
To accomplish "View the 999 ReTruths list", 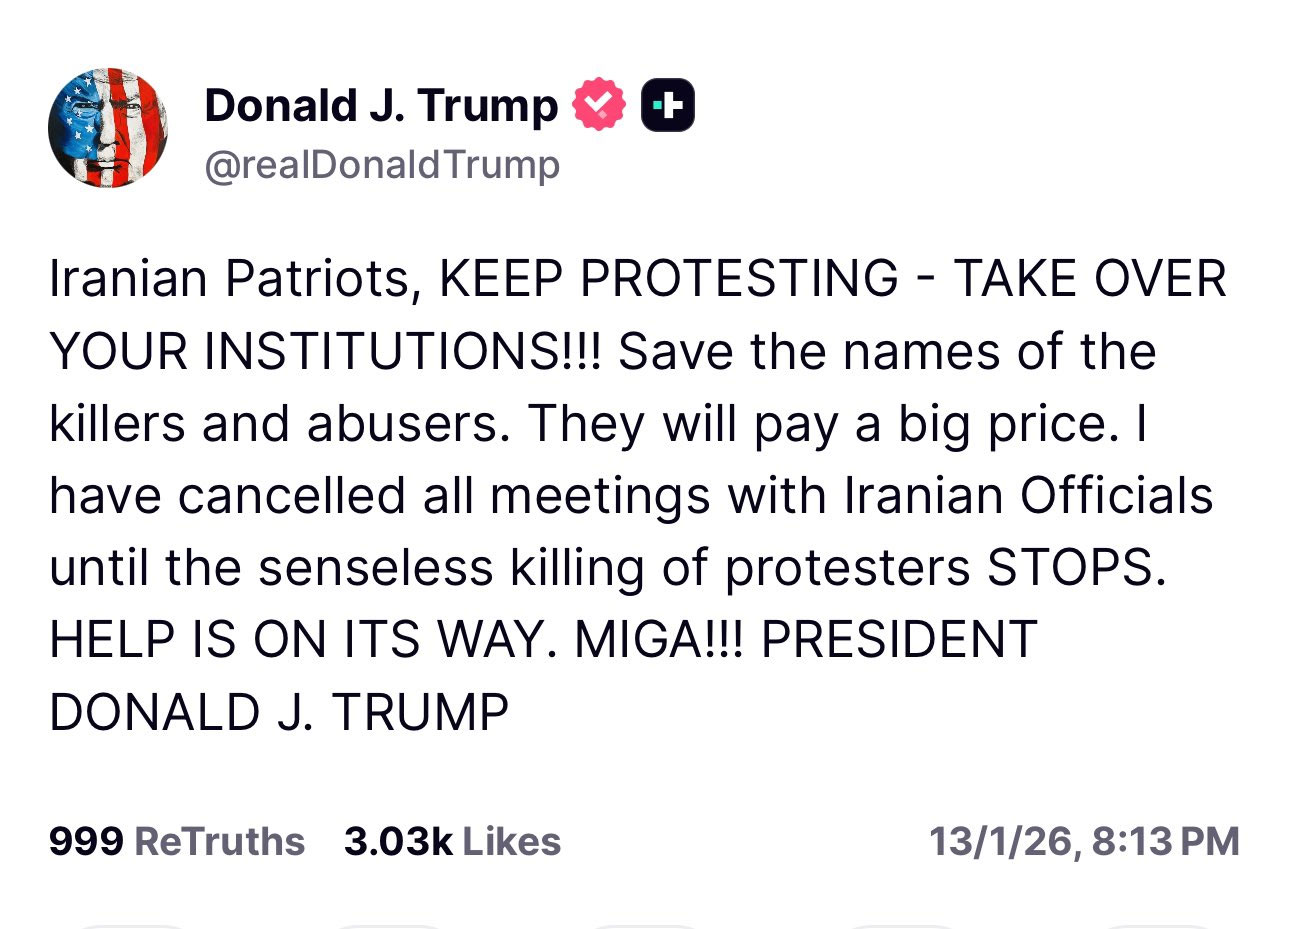I will (x=177, y=842).
